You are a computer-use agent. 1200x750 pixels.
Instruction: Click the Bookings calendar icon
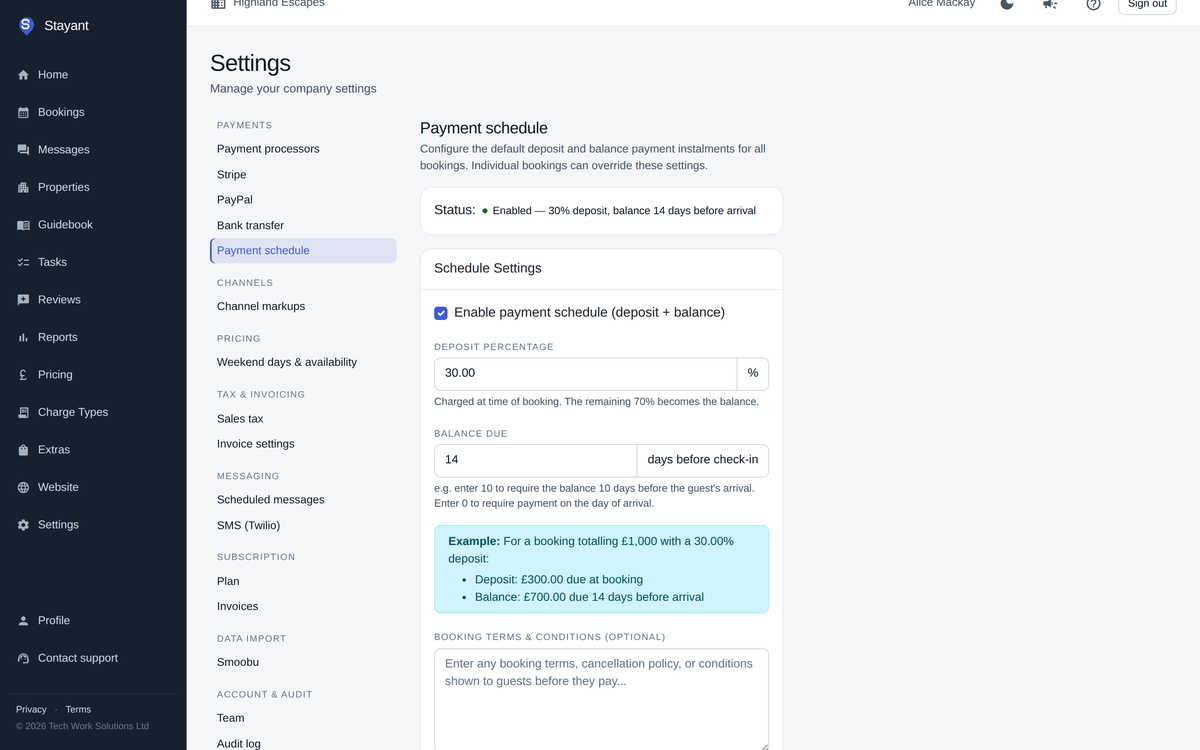[x=23, y=112]
